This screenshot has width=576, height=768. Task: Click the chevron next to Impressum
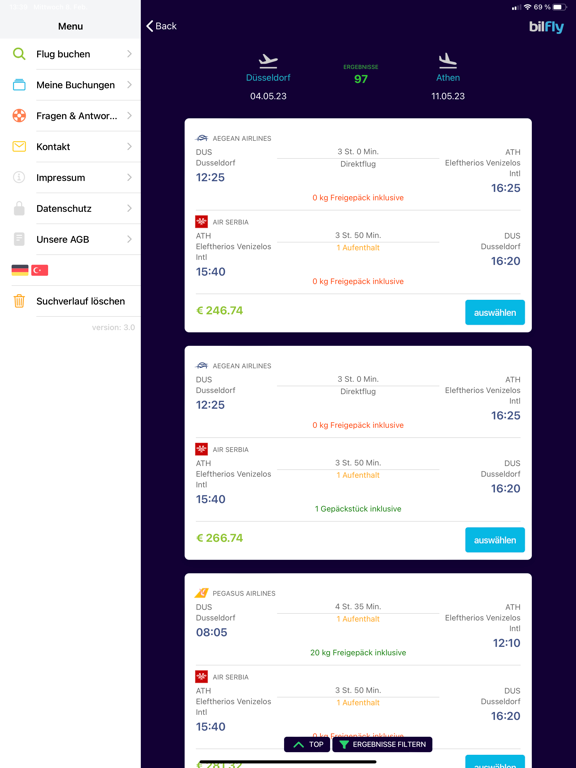coord(129,177)
